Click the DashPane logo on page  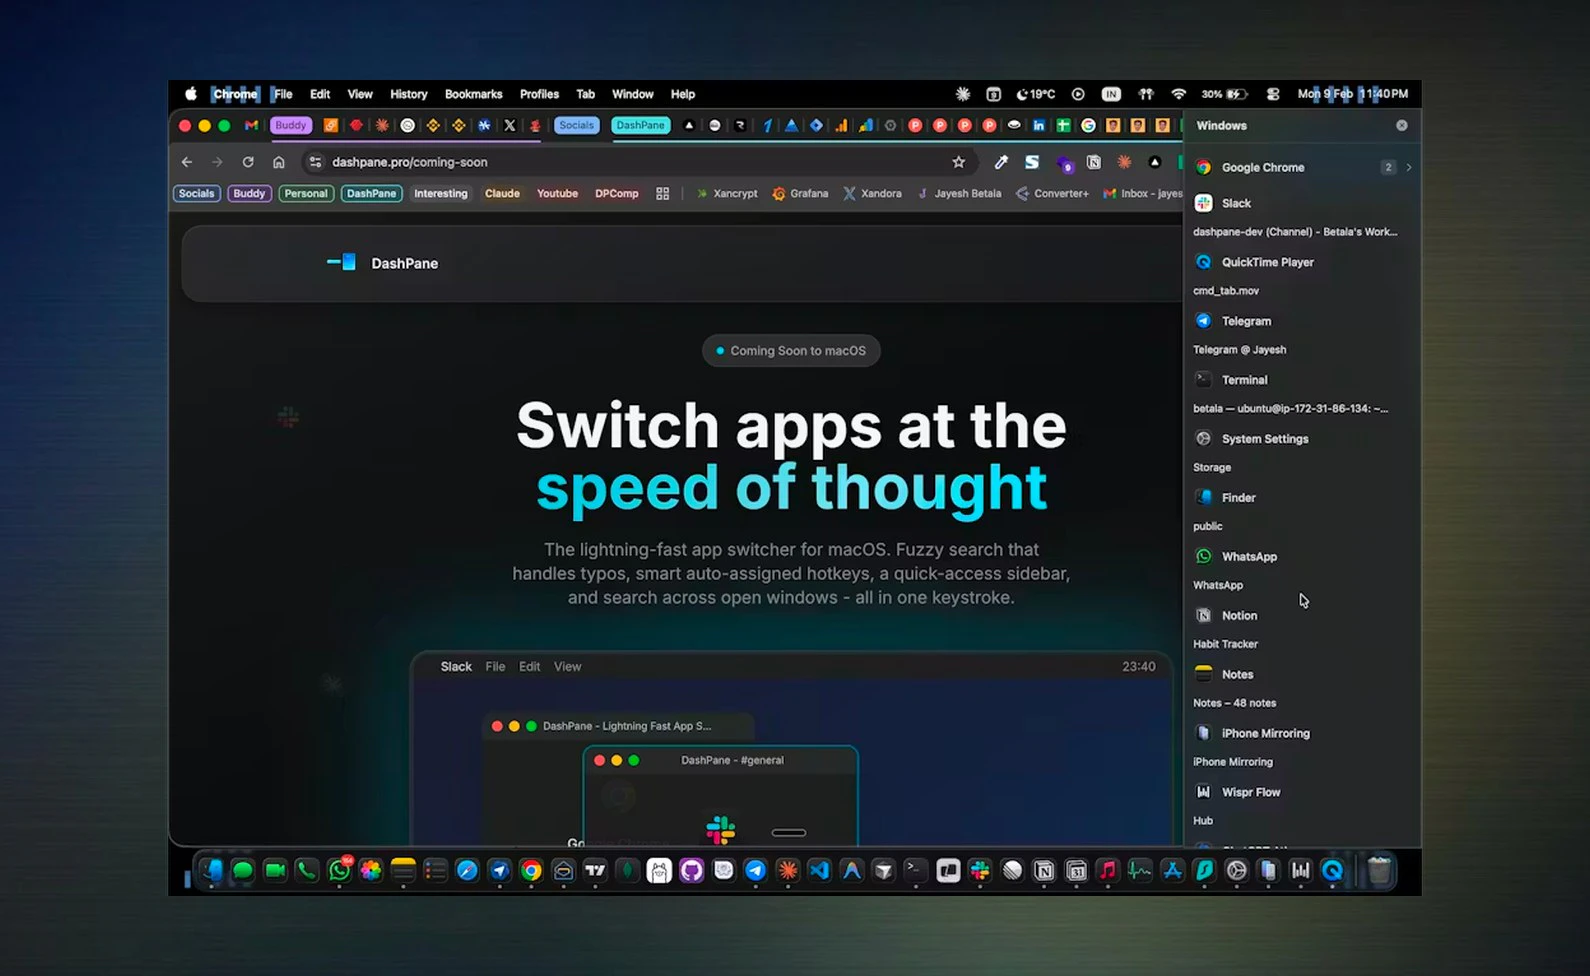coord(383,263)
